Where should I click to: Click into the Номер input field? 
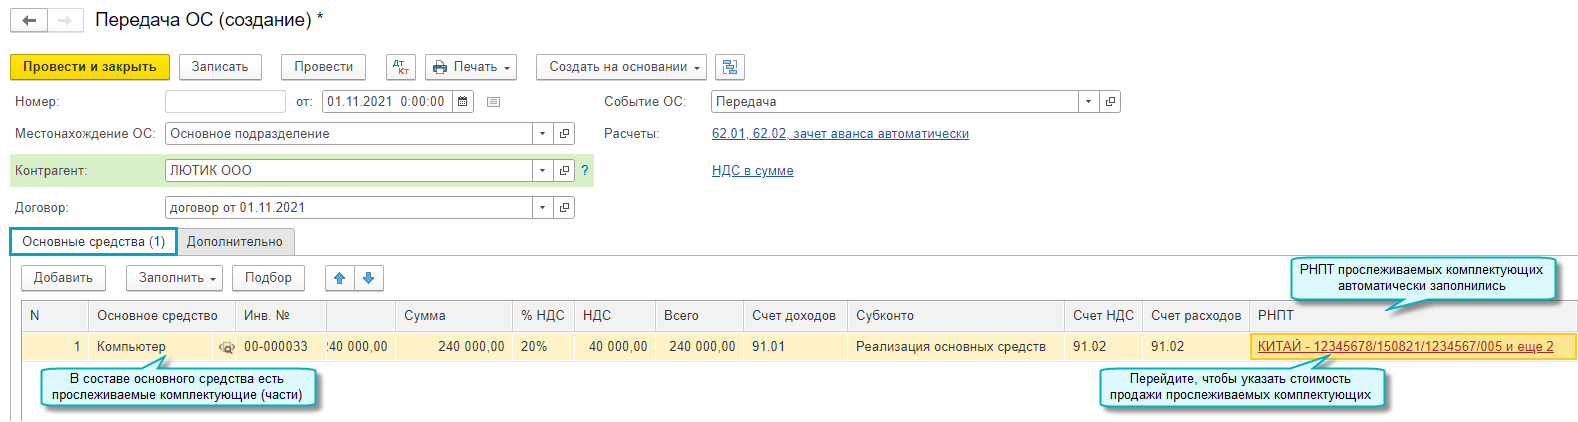225,101
